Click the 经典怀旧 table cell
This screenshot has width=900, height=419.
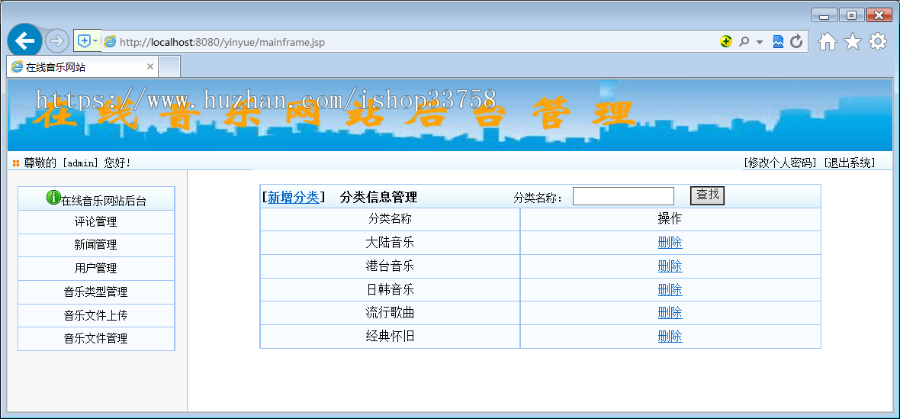pyautogui.click(x=390, y=336)
